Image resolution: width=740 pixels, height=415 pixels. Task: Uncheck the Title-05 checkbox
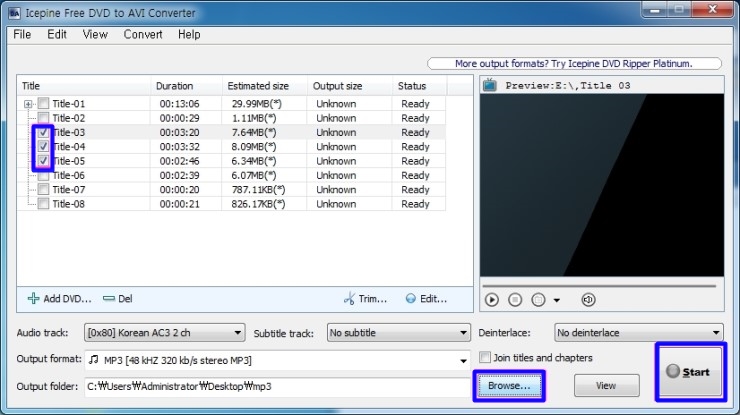43,161
